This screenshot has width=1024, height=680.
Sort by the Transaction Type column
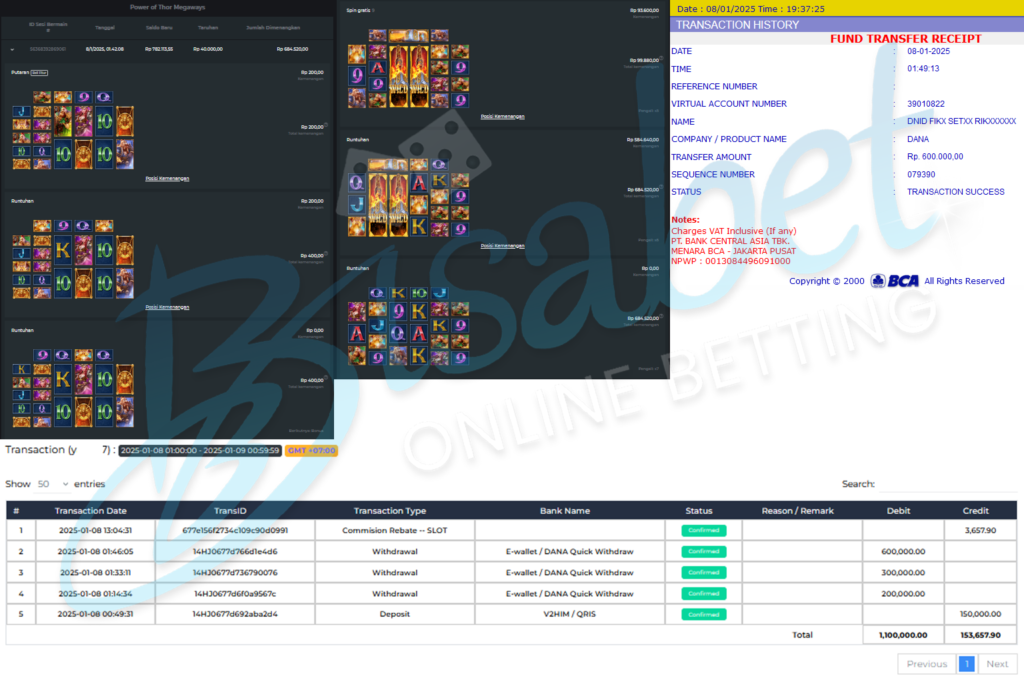(x=390, y=511)
